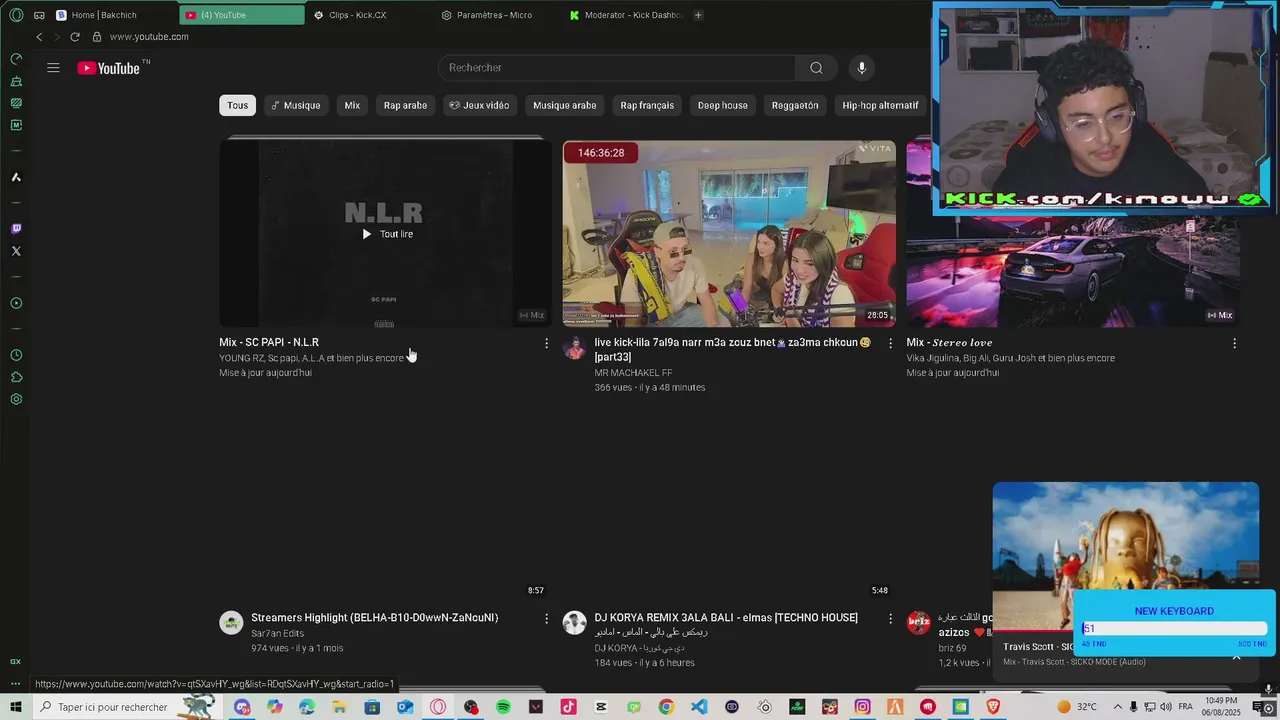
Task: Open live kick-lila 7al9a narr title
Action: pyautogui.click(x=732, y=349)
